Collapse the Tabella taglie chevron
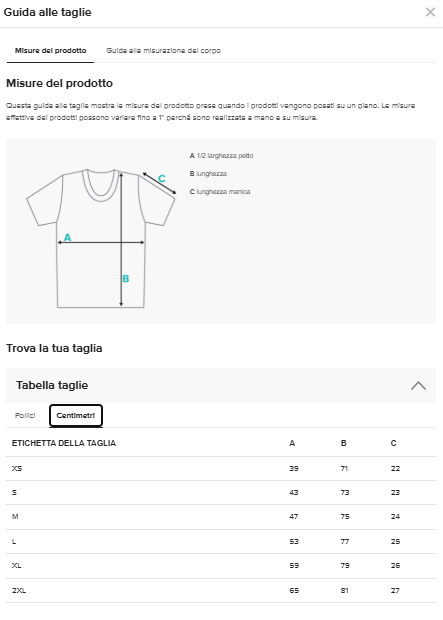The height and width of the screenshot is (620, 443). tap(418, 386)
